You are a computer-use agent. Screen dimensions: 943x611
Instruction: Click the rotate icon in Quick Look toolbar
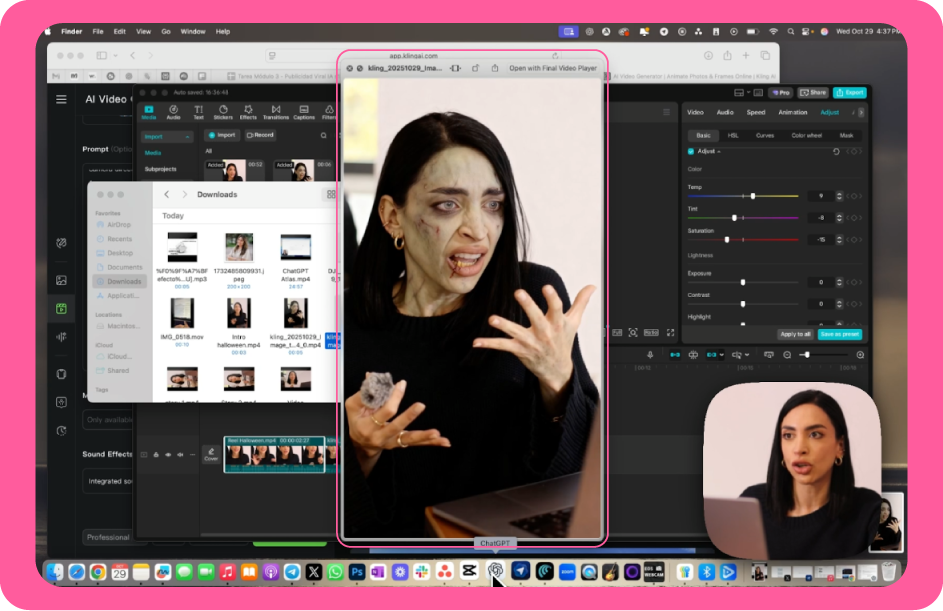point(475,68)
